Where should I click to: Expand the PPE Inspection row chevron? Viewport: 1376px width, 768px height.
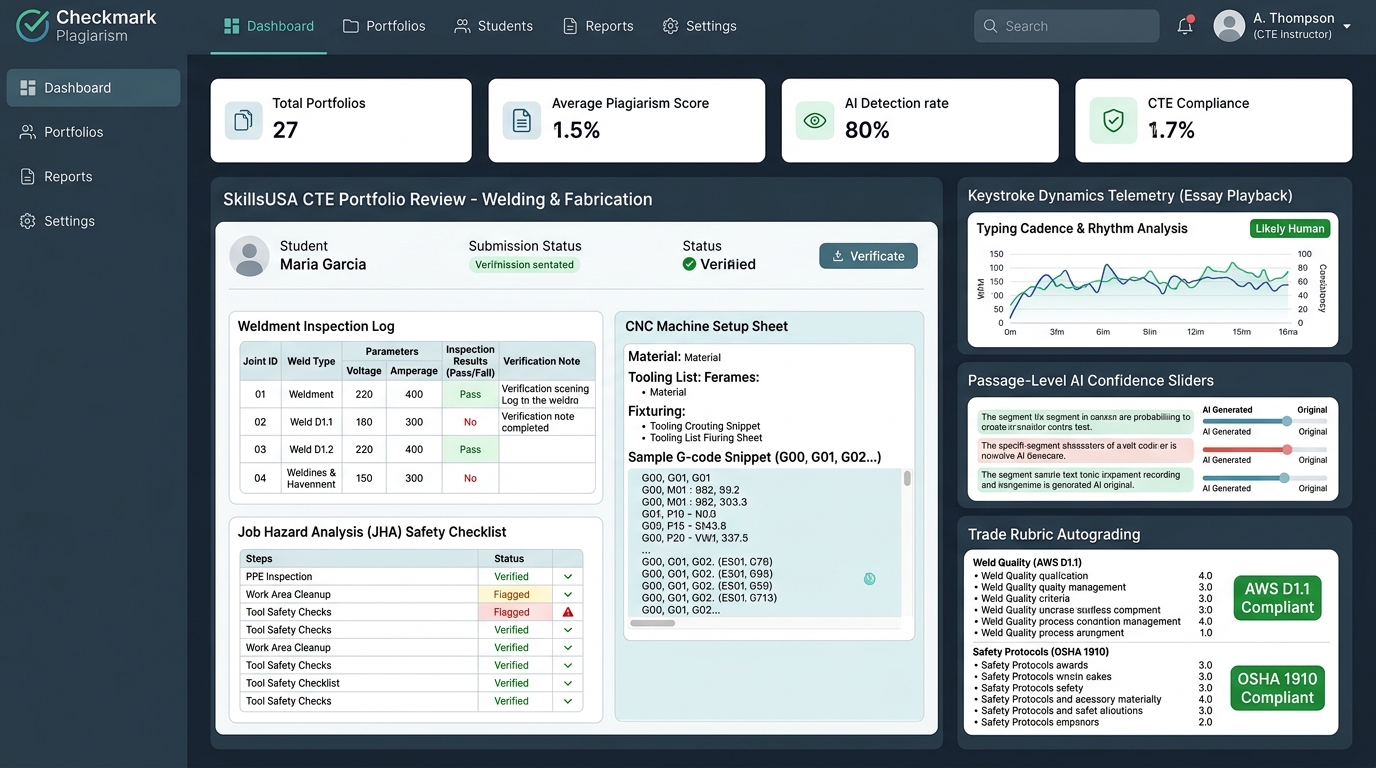point(567,577)
